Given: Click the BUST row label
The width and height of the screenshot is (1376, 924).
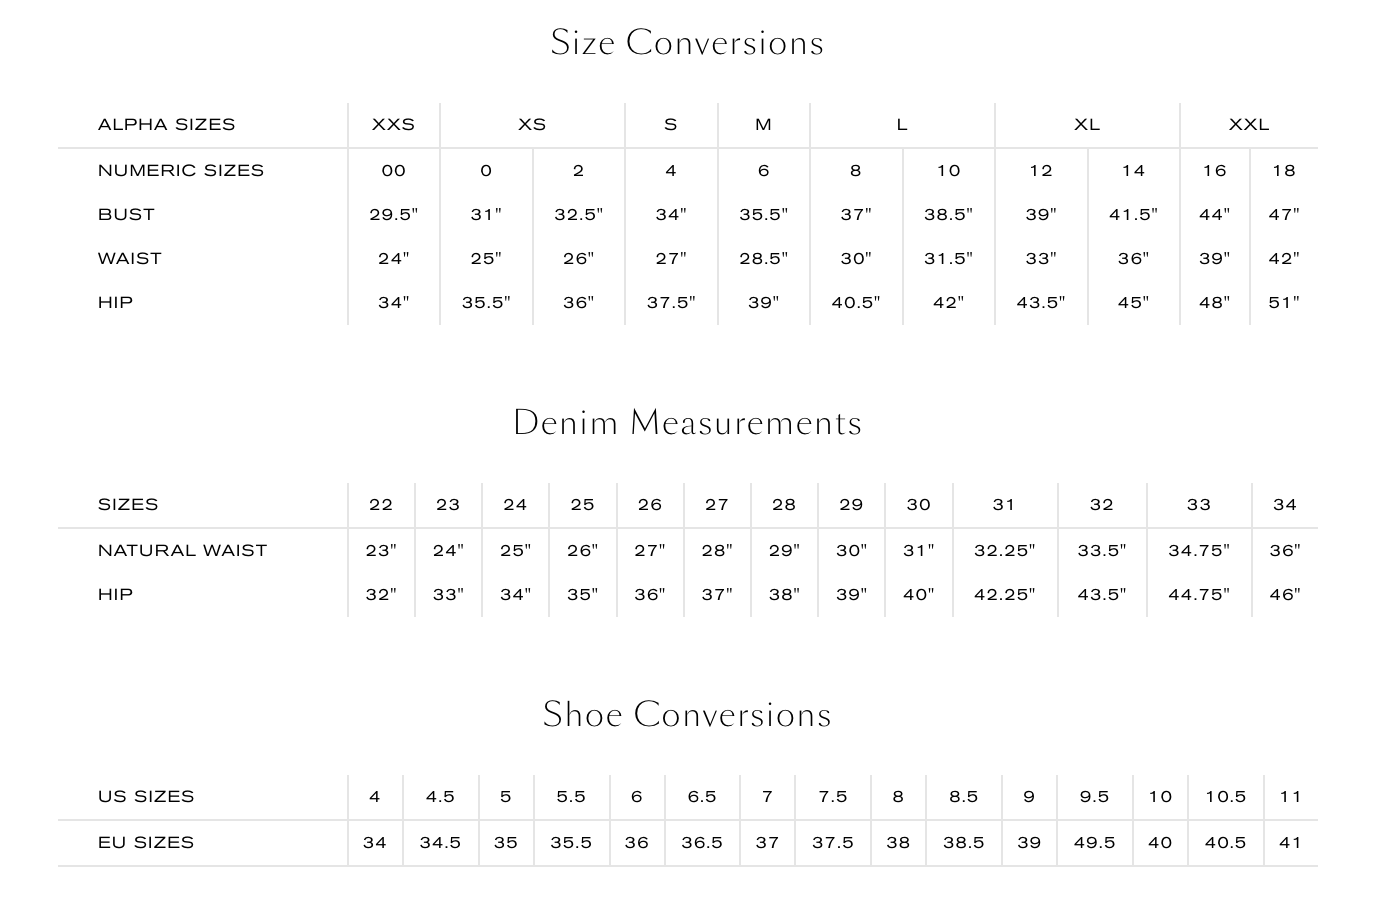Looking at the screenshot, I should 126,215.
